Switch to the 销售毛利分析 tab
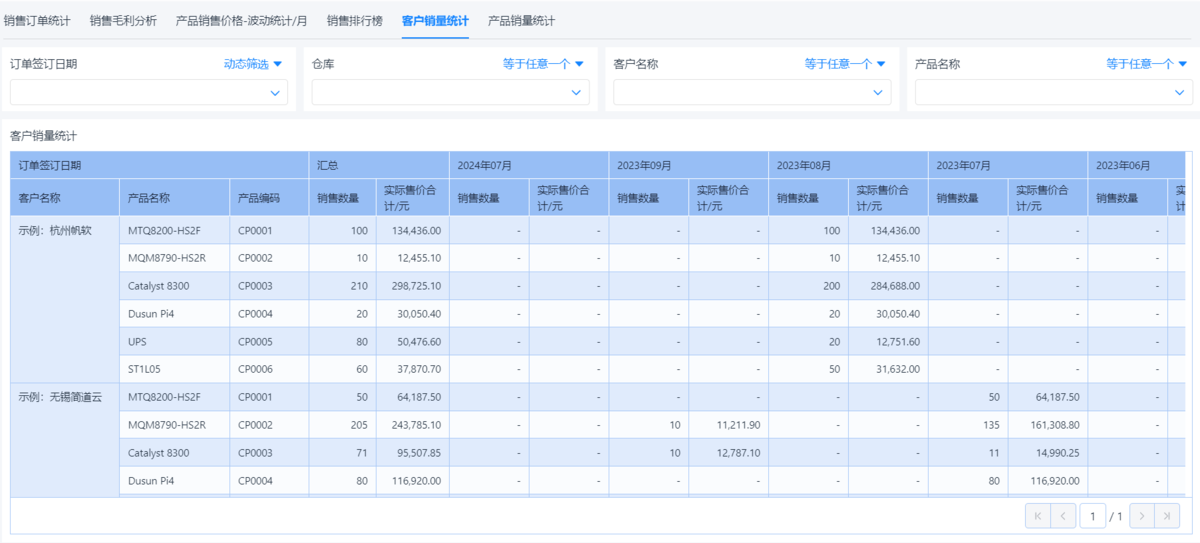The height and width of the screenshot is (543, 1200). (123, 20)
